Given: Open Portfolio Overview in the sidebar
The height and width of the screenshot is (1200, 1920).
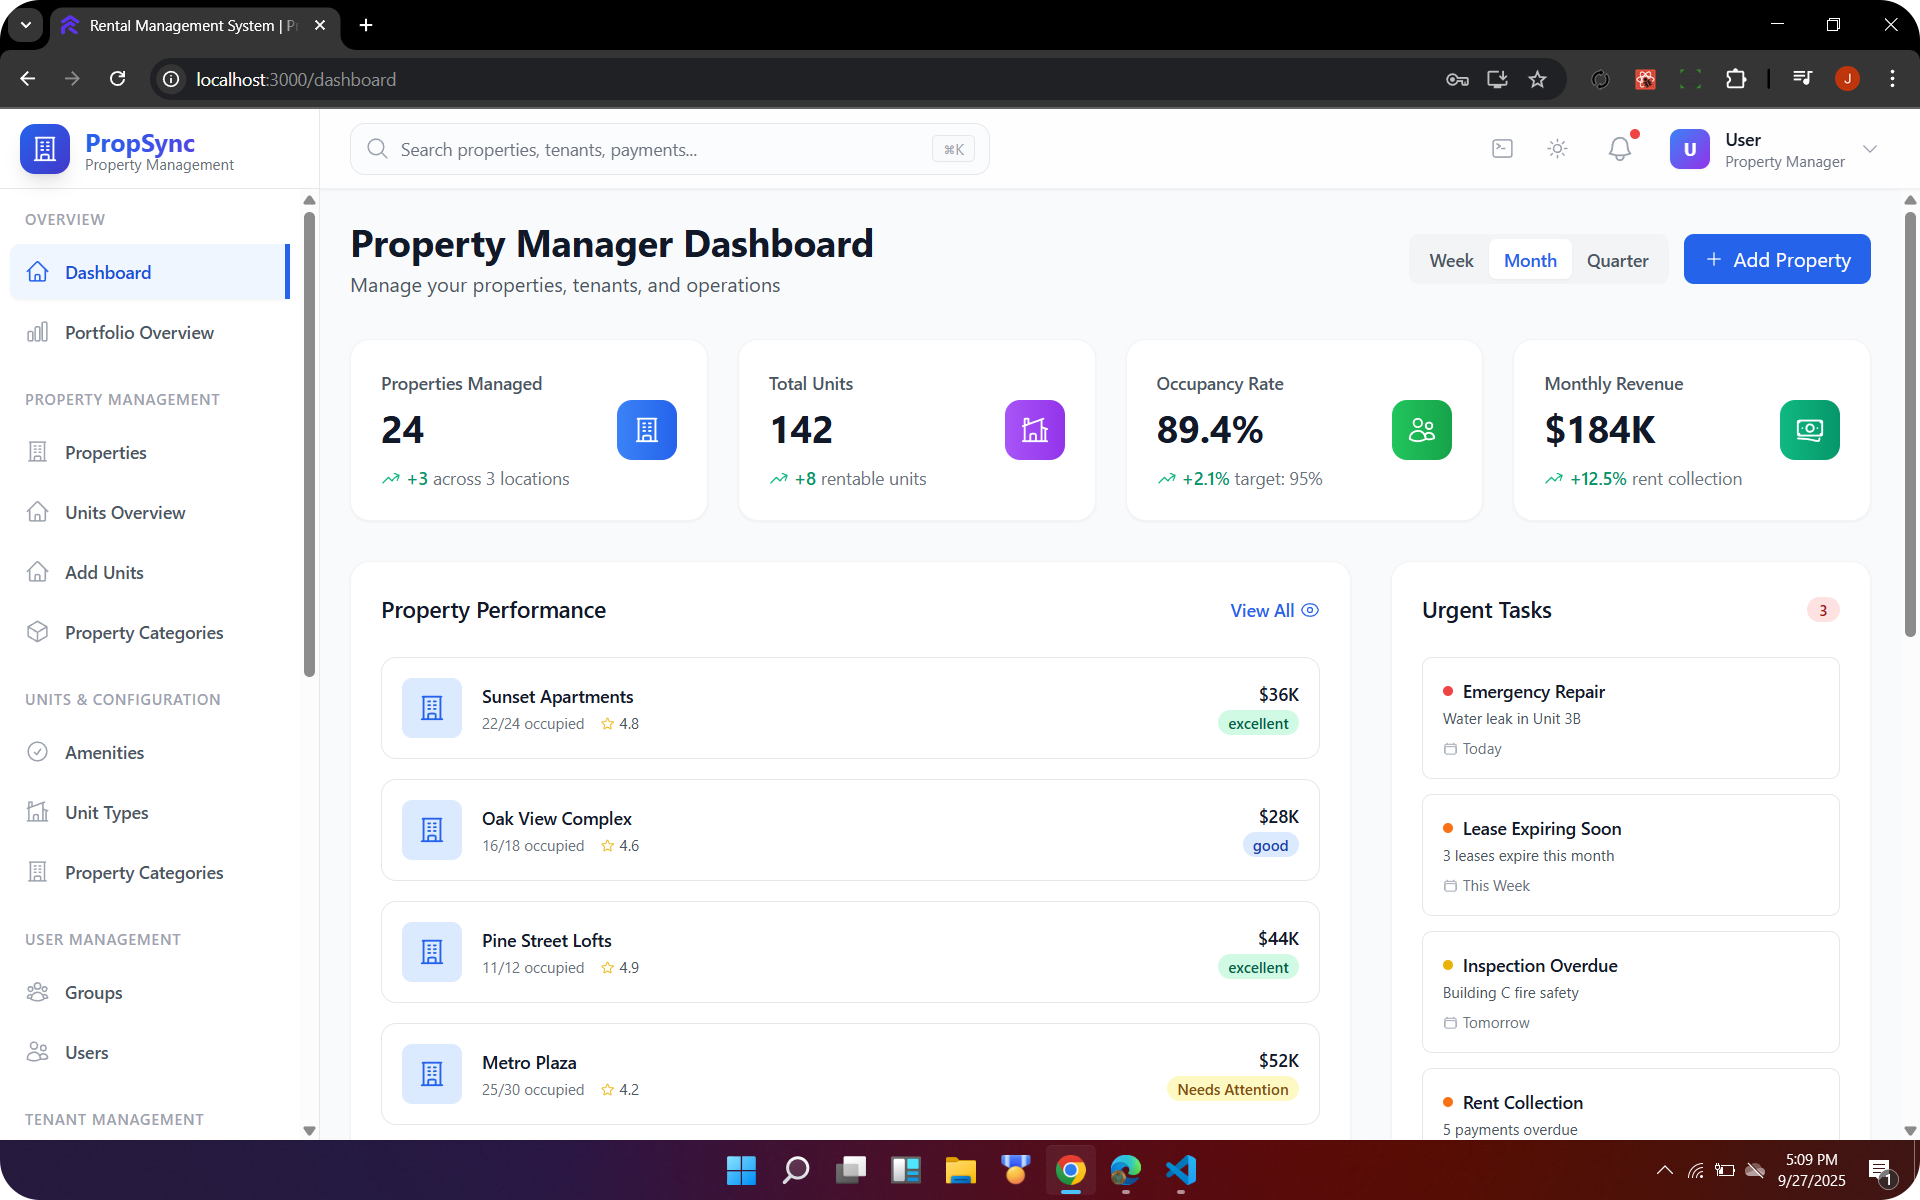Looking at the screenshot, I should 150,332.
